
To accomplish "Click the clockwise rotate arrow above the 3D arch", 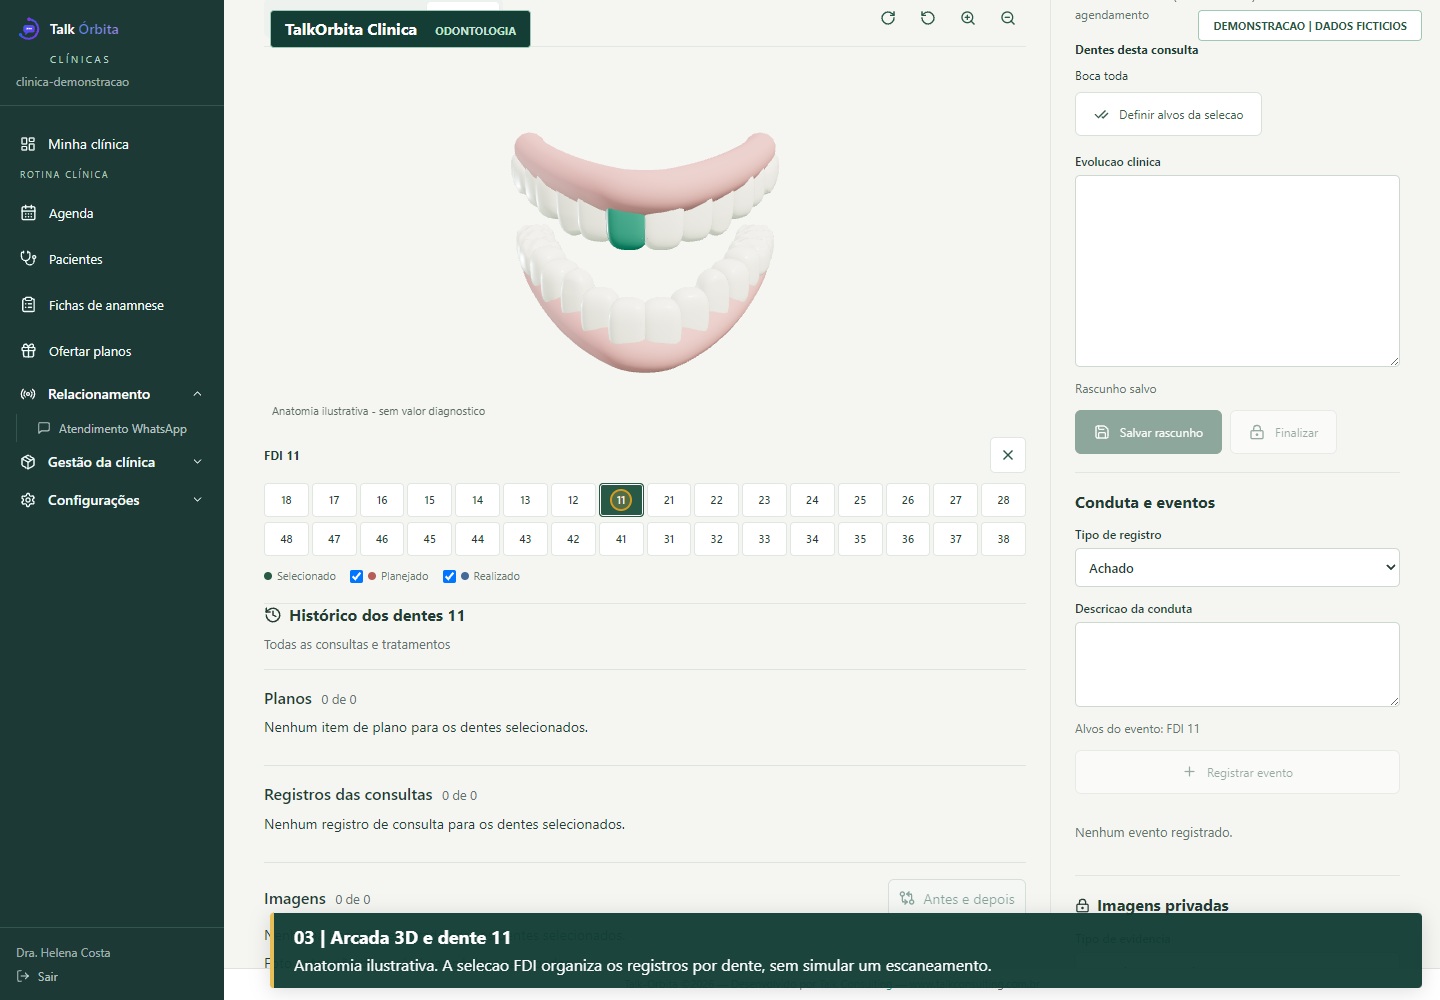I will pos(888,18).
